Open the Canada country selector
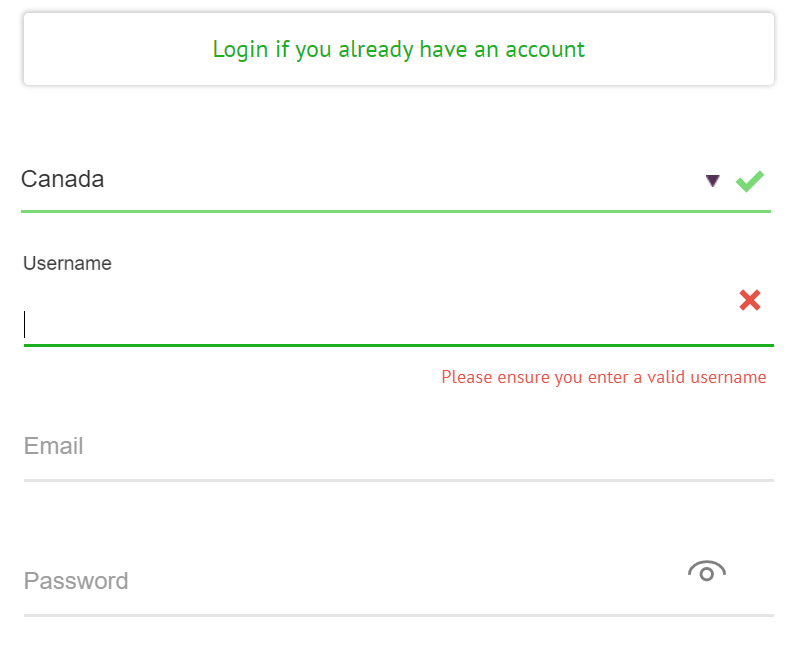The width and height of the screenshot is (805, 653). (396, 180)
